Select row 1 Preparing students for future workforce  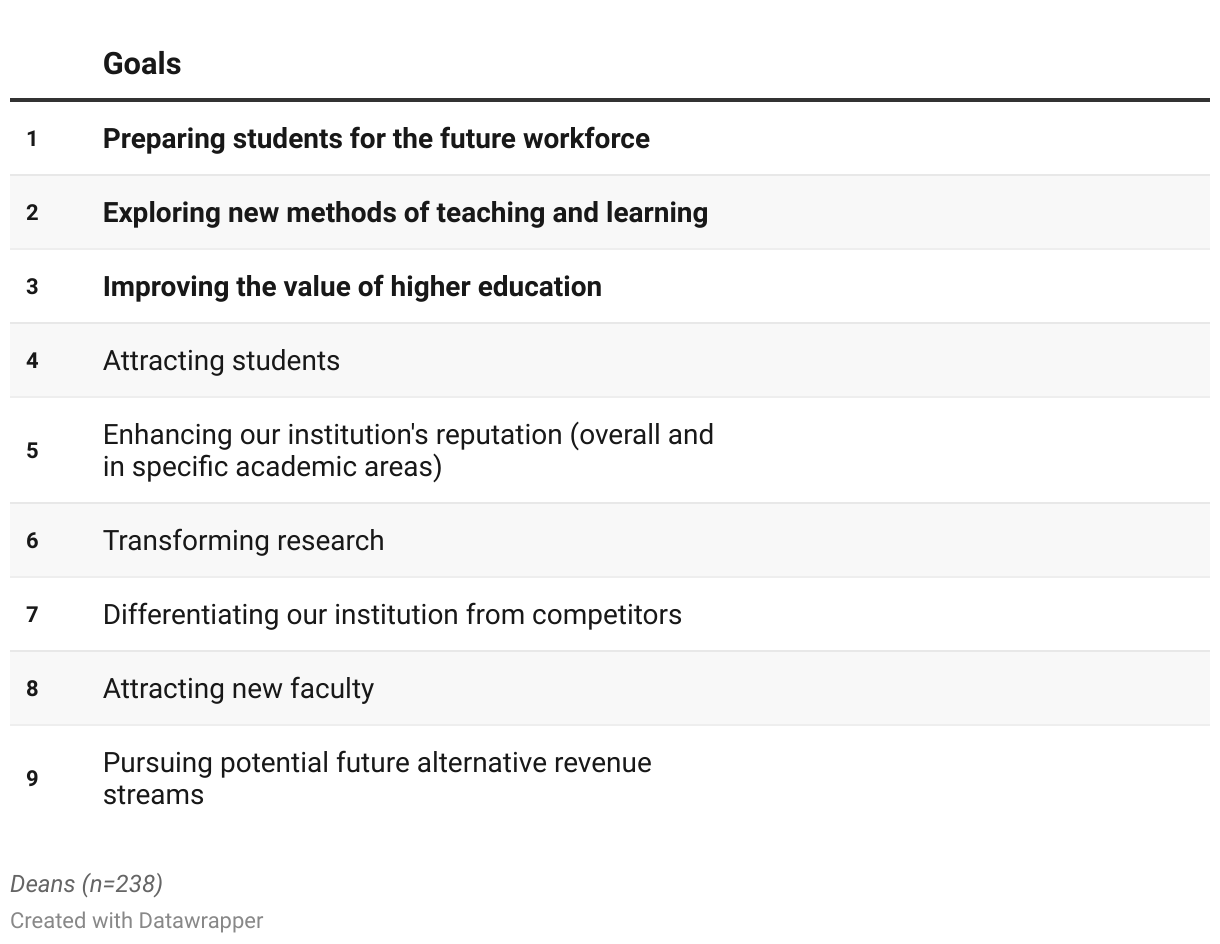click(610, 138)
